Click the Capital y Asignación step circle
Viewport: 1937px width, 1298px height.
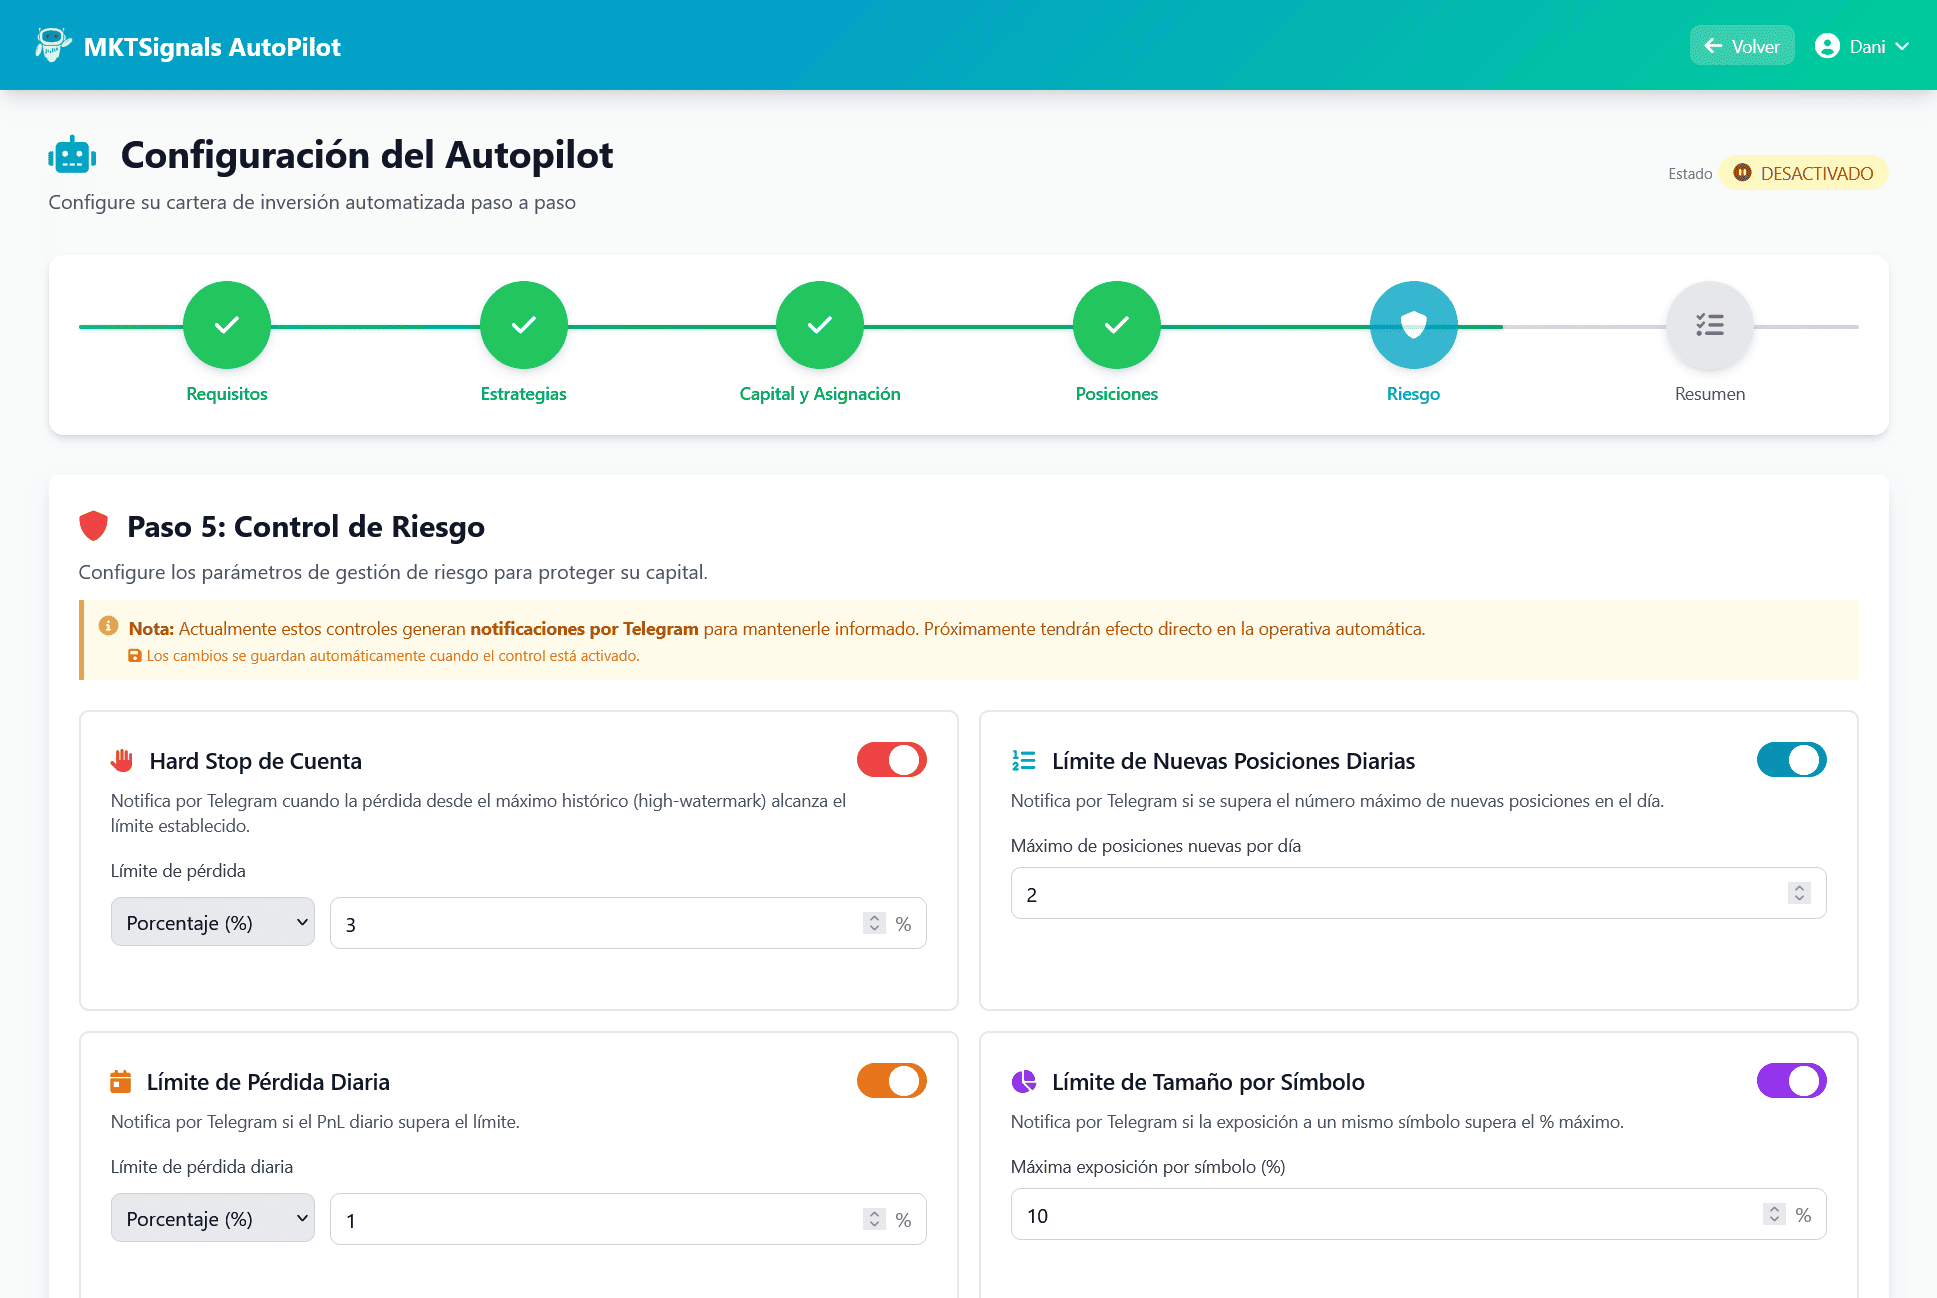[820, 325]
